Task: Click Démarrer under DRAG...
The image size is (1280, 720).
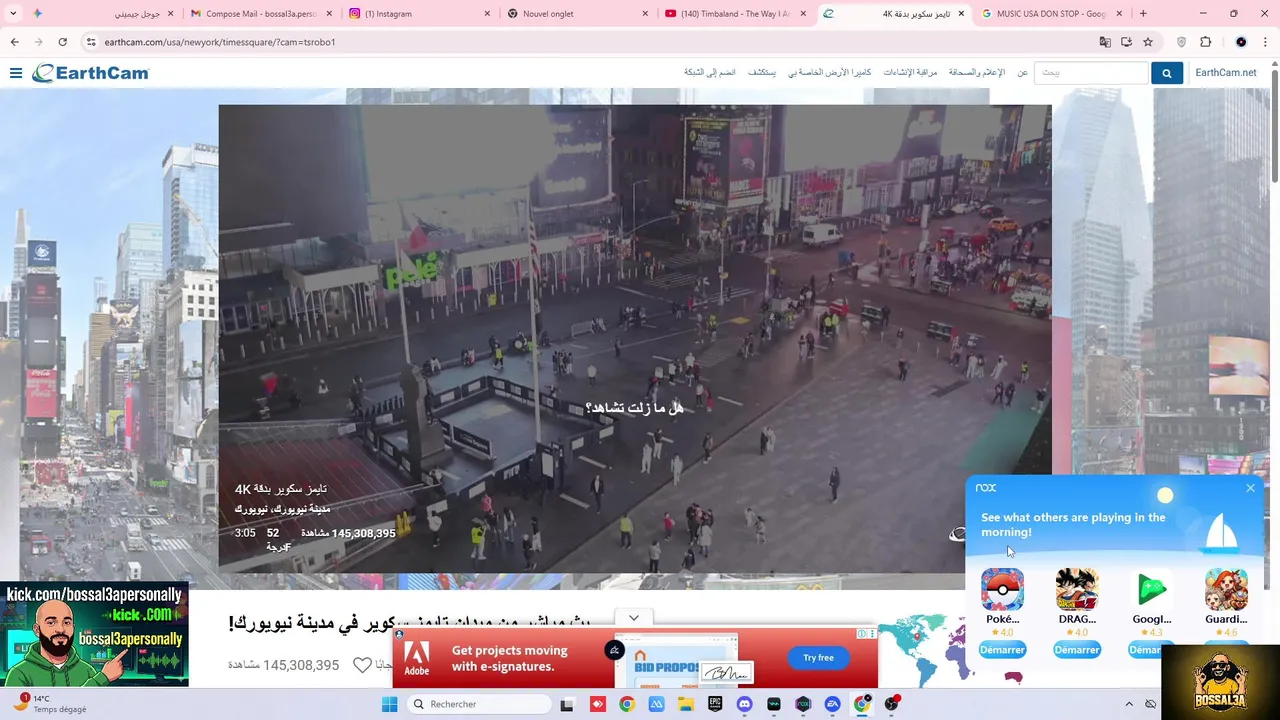Action: 1077,650
